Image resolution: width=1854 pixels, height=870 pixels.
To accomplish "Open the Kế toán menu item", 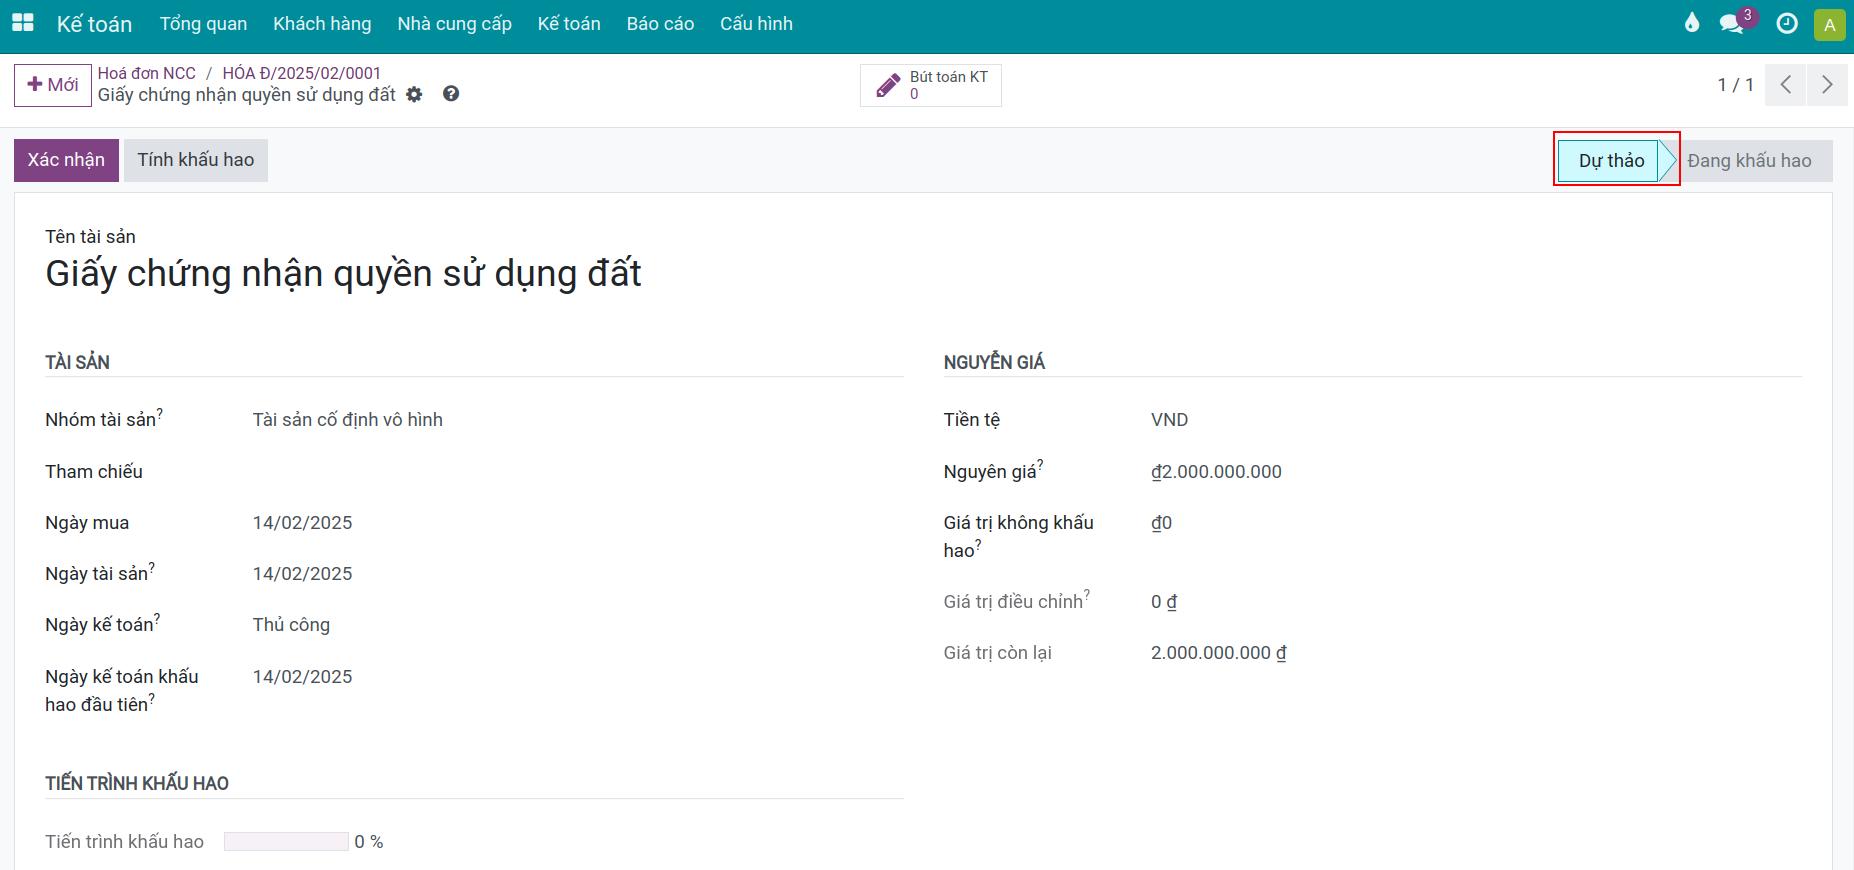I will 569,24.
